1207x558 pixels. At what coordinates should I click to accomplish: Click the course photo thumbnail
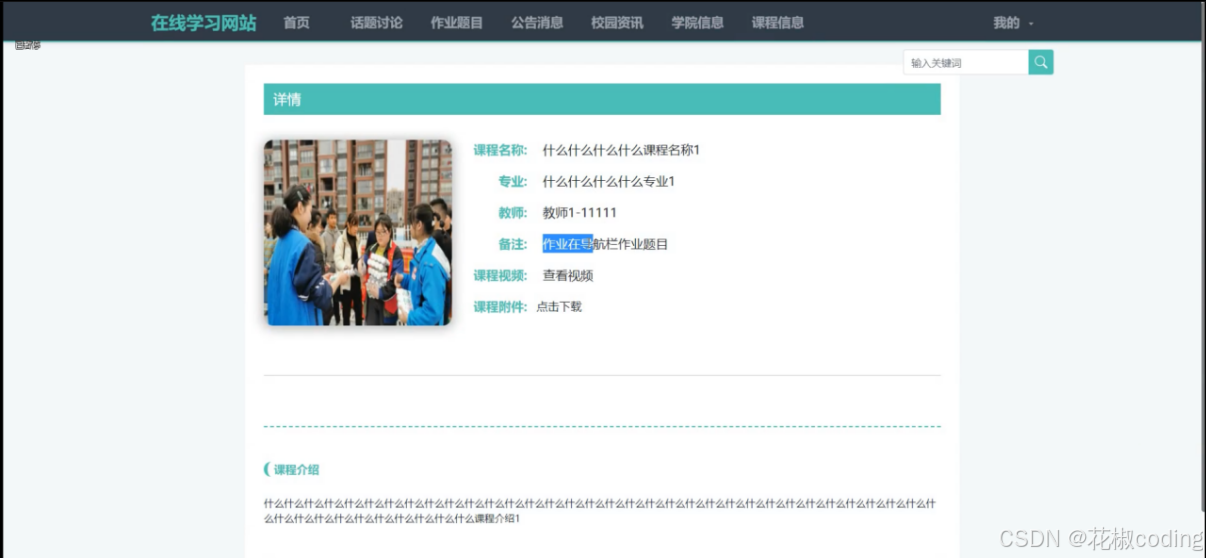[358, 232]
